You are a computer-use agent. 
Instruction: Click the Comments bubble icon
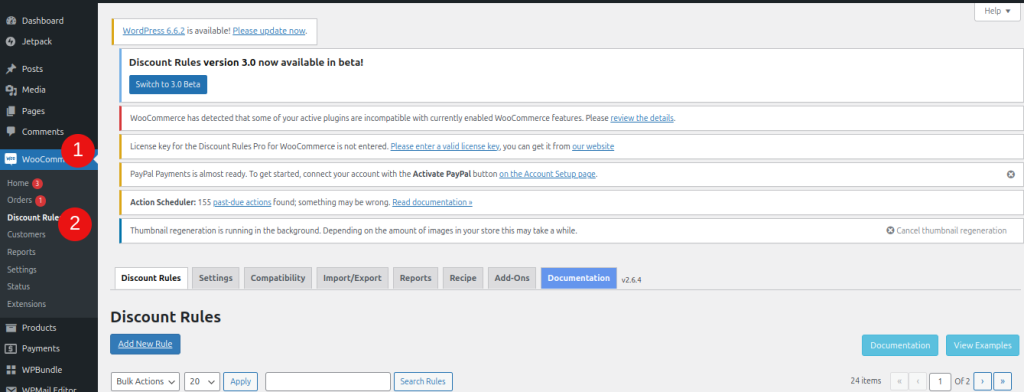click(10, 131)
